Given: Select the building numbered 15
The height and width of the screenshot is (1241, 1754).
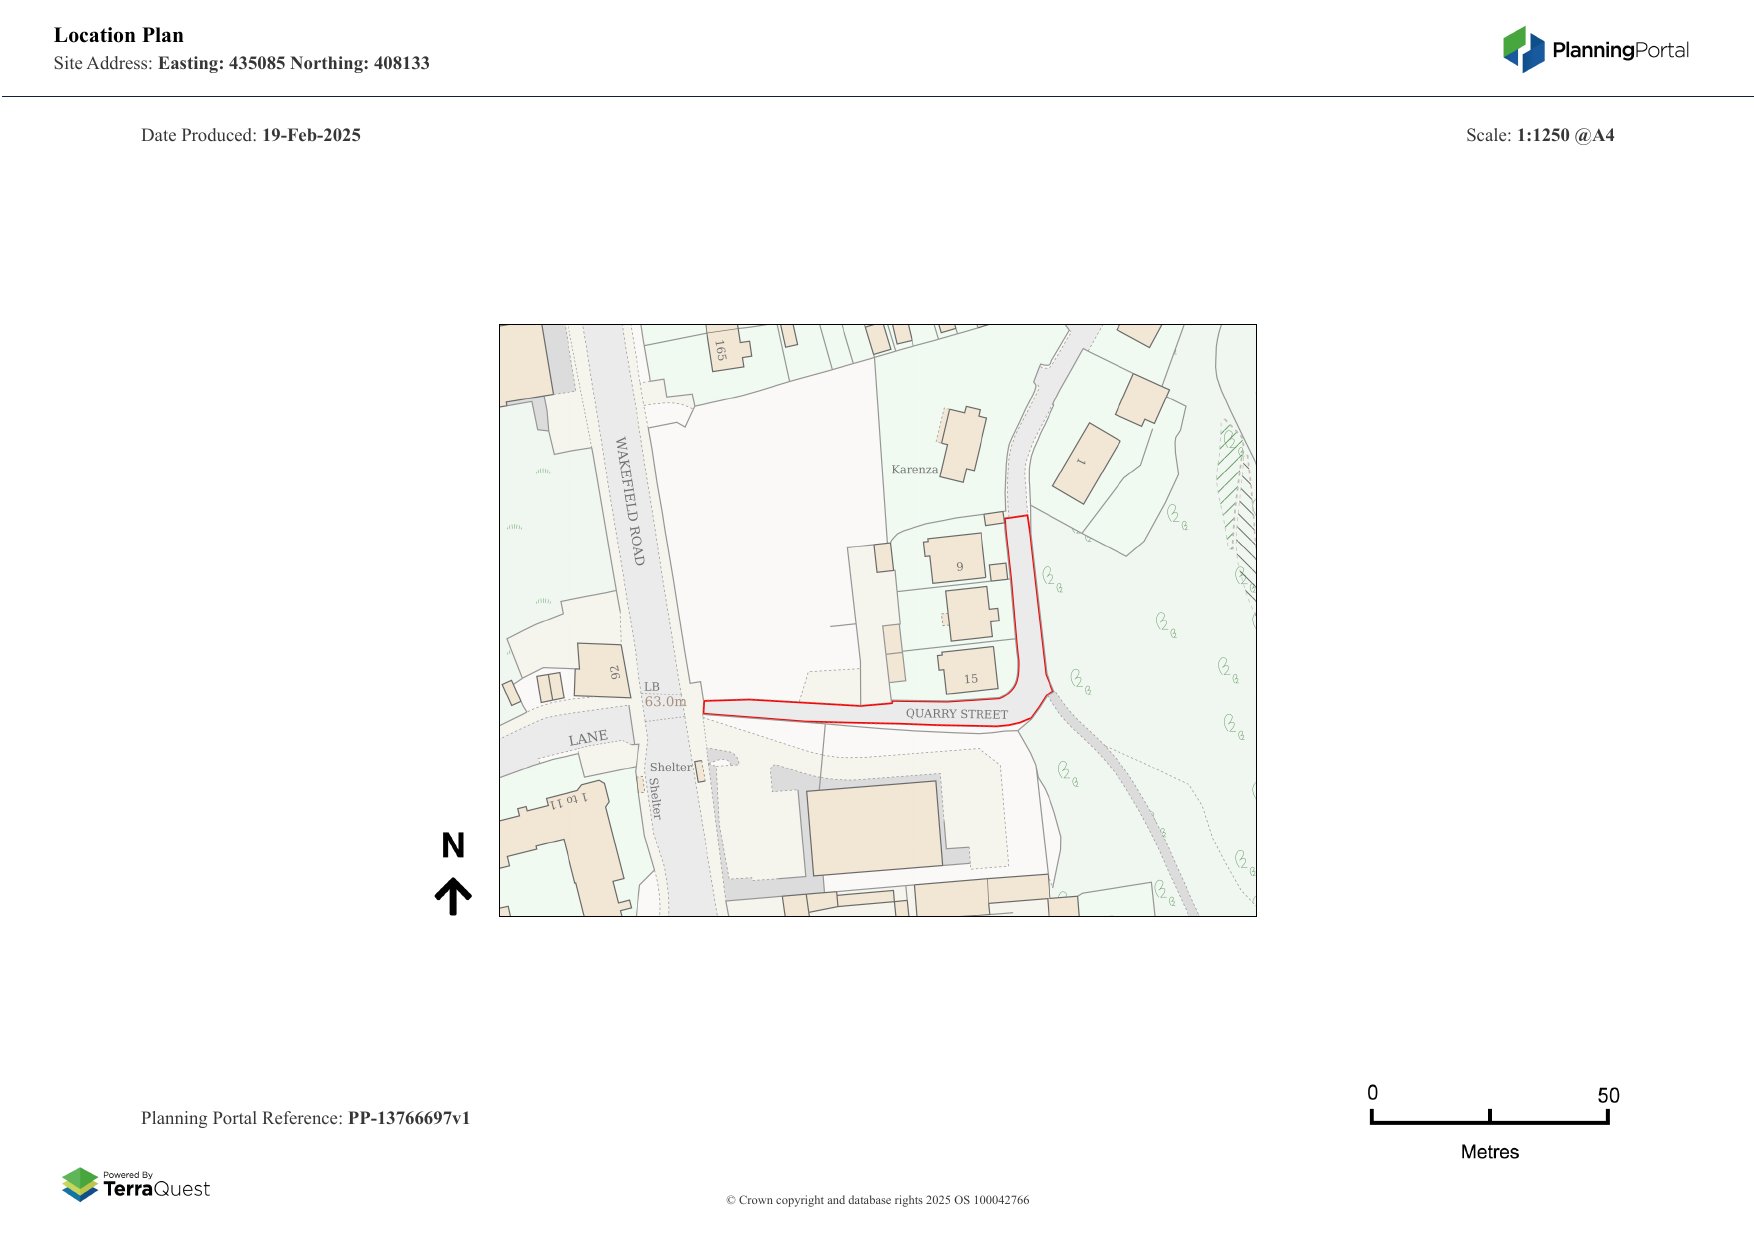Looking at the screenshot, I should pyautogui.click(x=969, y=670).
